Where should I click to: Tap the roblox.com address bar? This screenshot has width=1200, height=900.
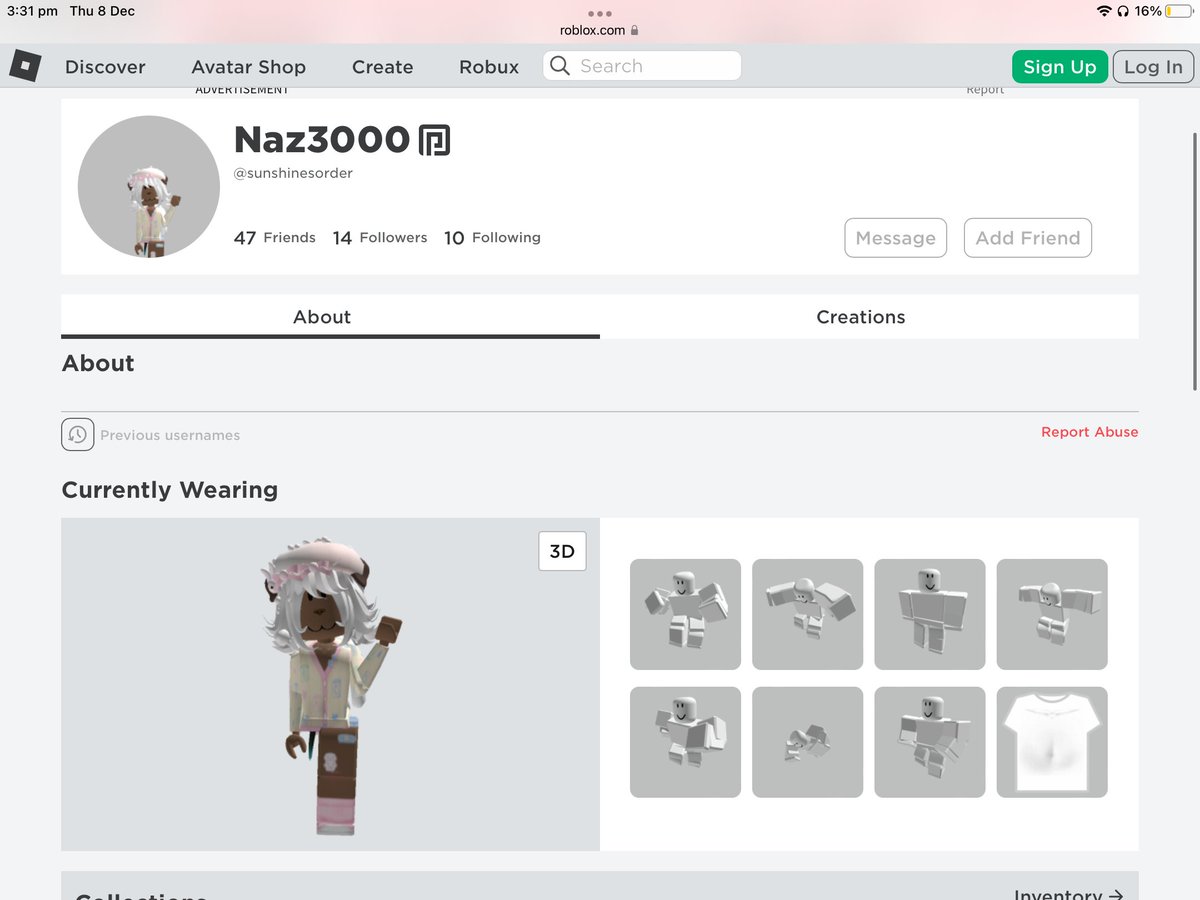(x=599, y=30)
